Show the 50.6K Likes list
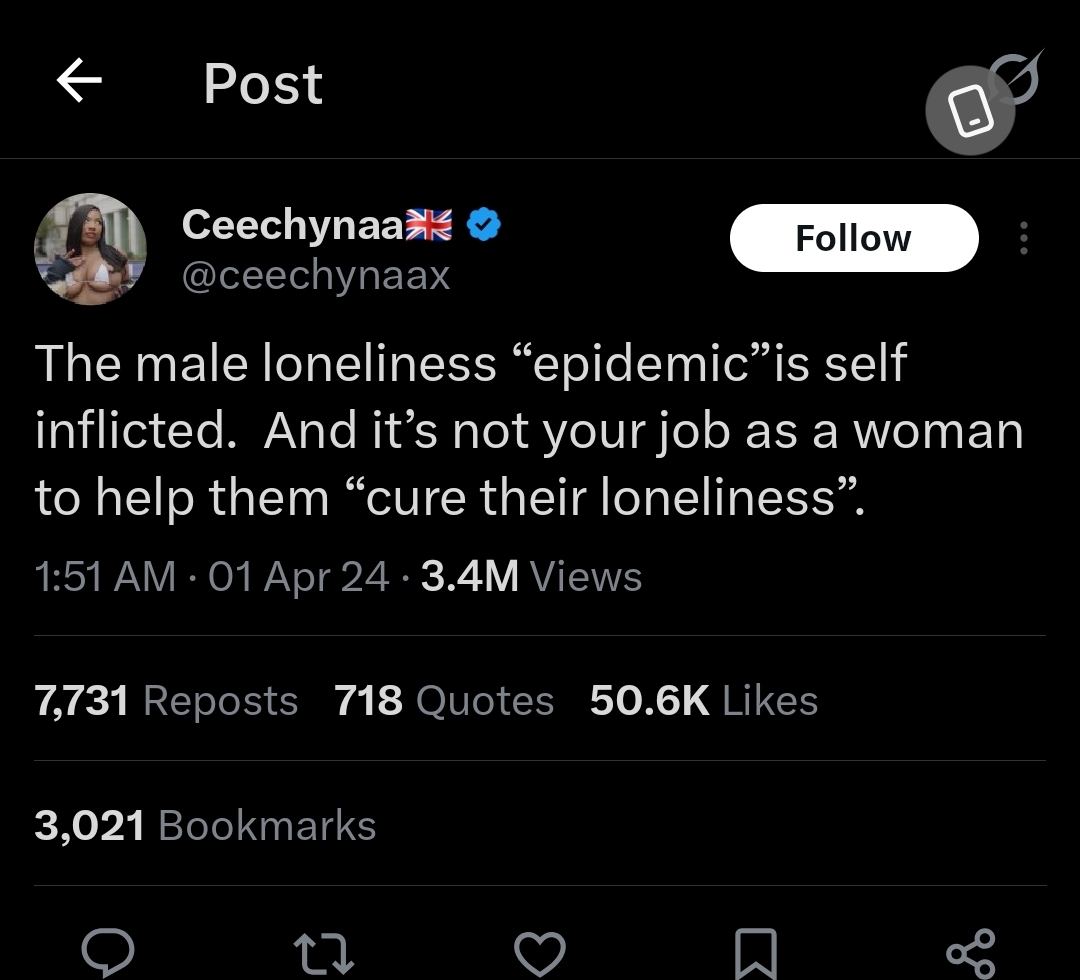The image size is (1080, 980). coord(704,700)
